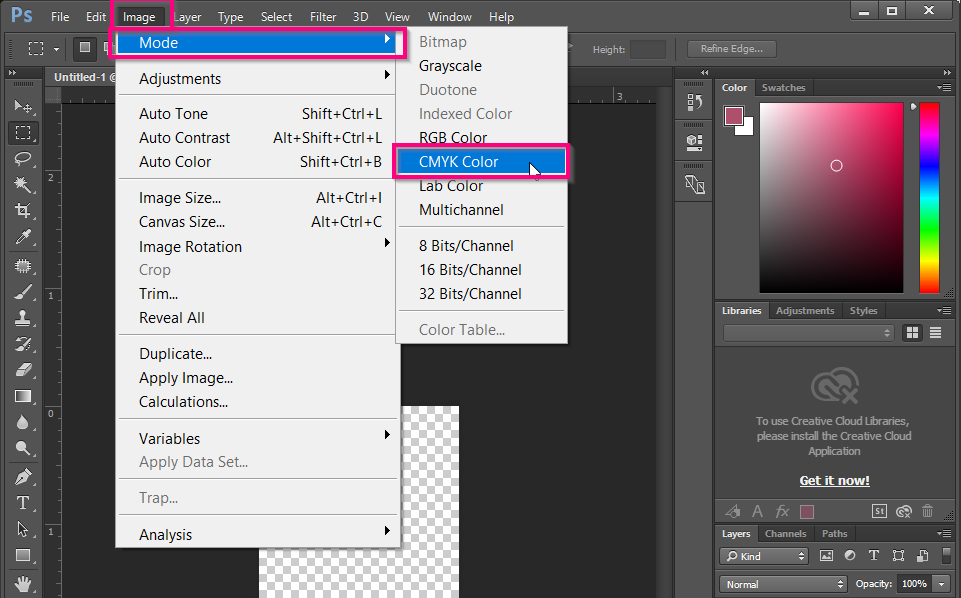961x598 pixels.
Task: Enable the Text layer filter toggle
Action: pyautogui.click(x=873, y=556)
